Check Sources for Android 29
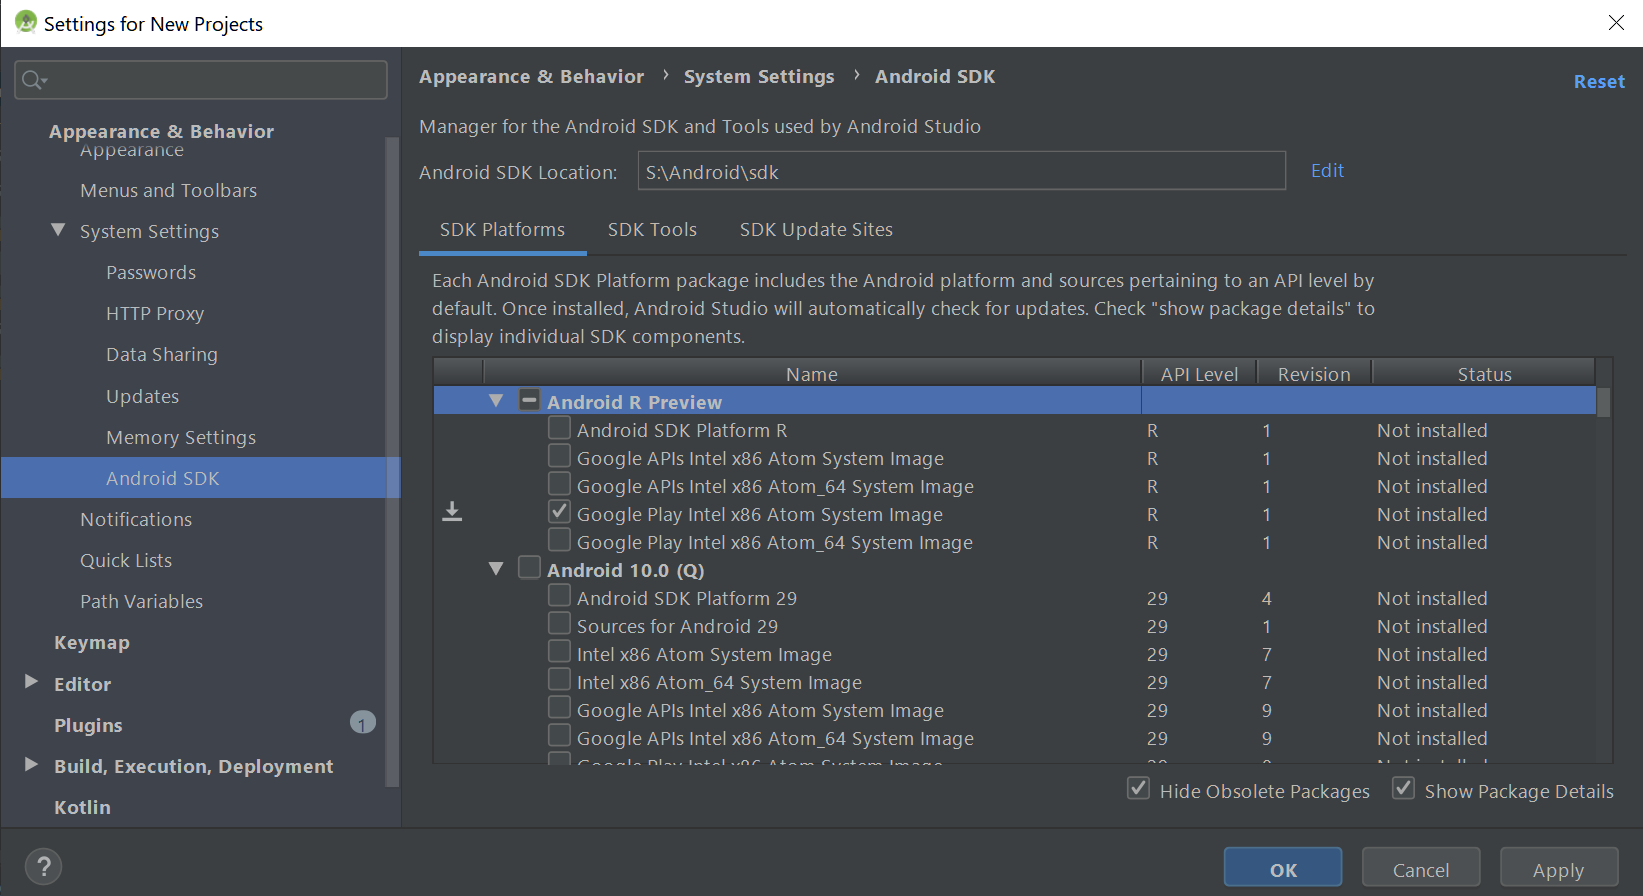 (559, 624)
